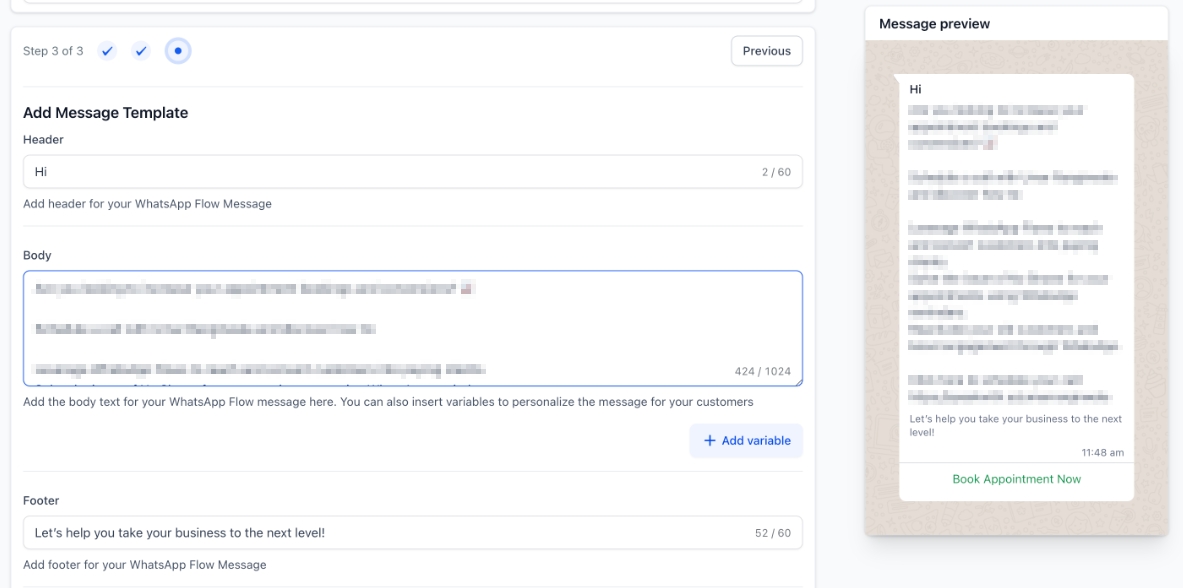The image size is (1183, 588).
Task: Grab the Body textarea resize handle
Action: (x=797, y=381)
